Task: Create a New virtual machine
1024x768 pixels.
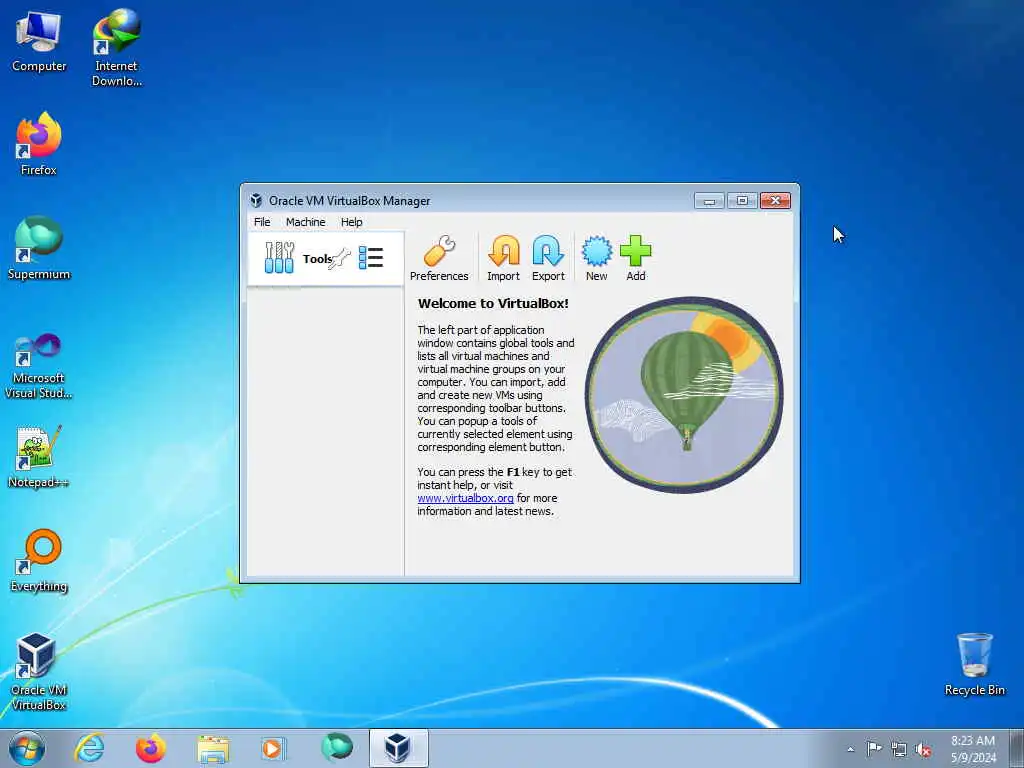Action: point(596,258)
